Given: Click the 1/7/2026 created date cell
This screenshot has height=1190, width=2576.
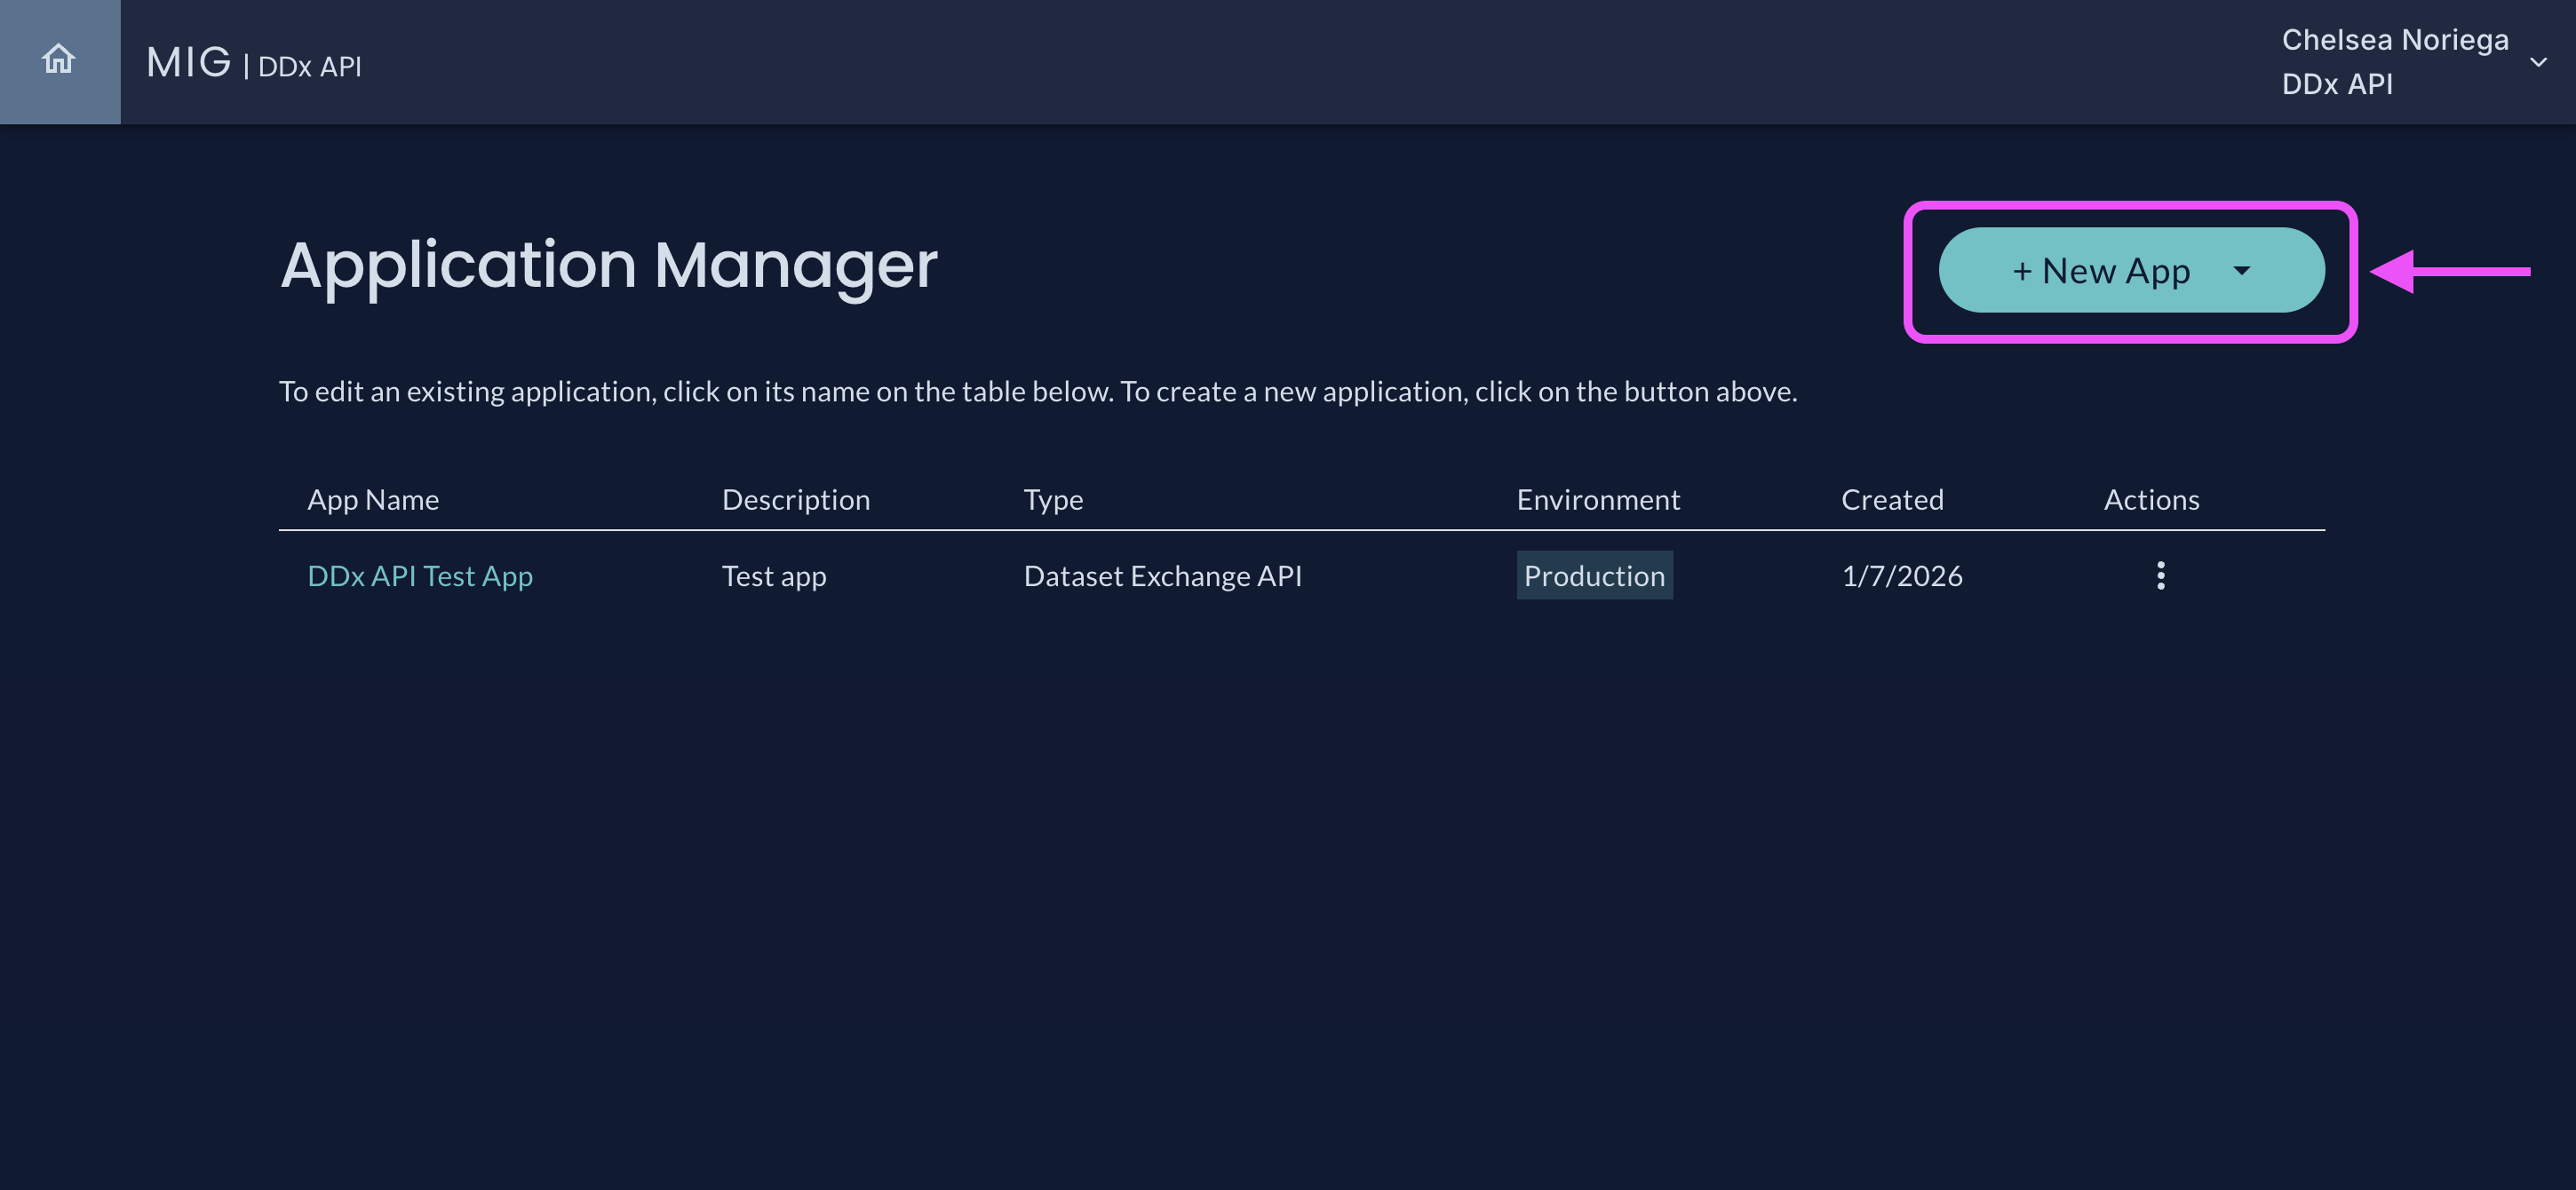Looking at the screenshot, I should click(x=1902, y=576).
